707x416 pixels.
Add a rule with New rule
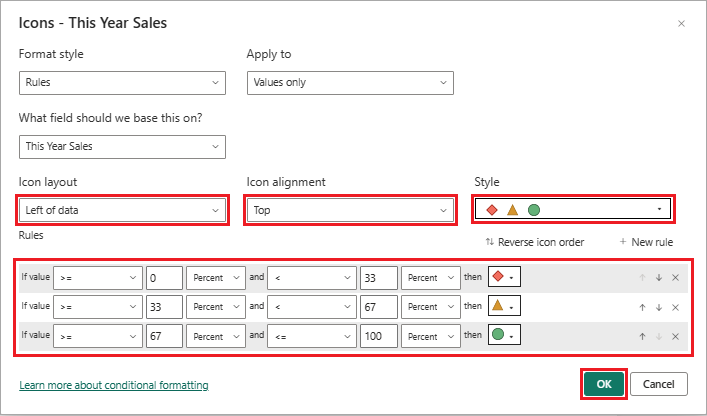(x=646, y=242)
